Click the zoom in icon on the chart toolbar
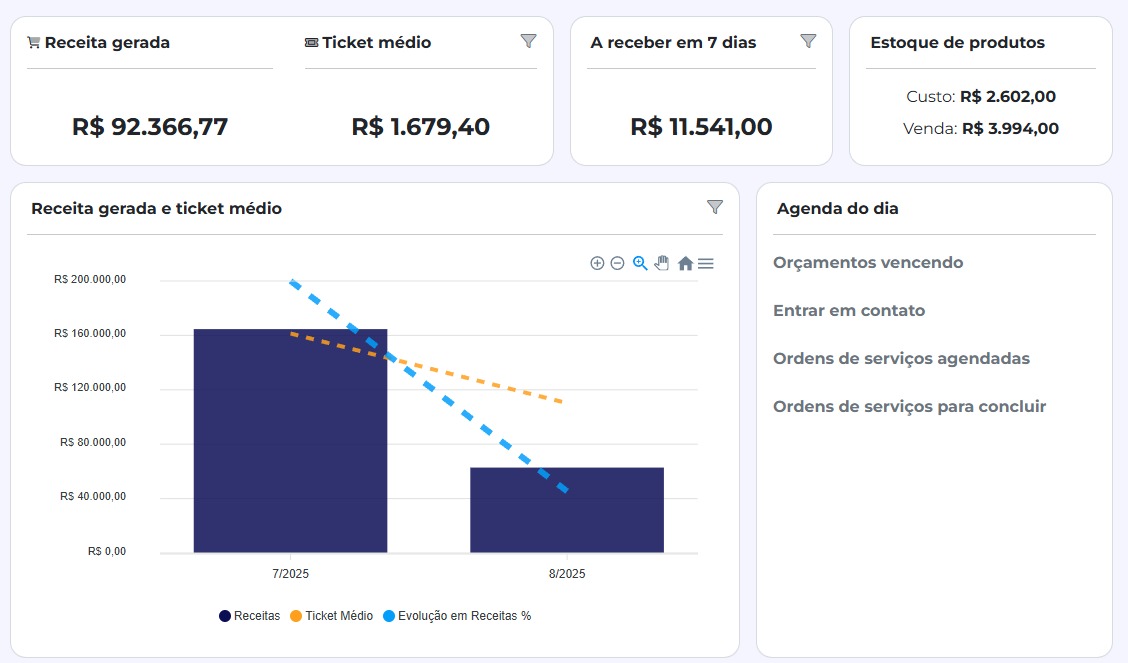 597,263
